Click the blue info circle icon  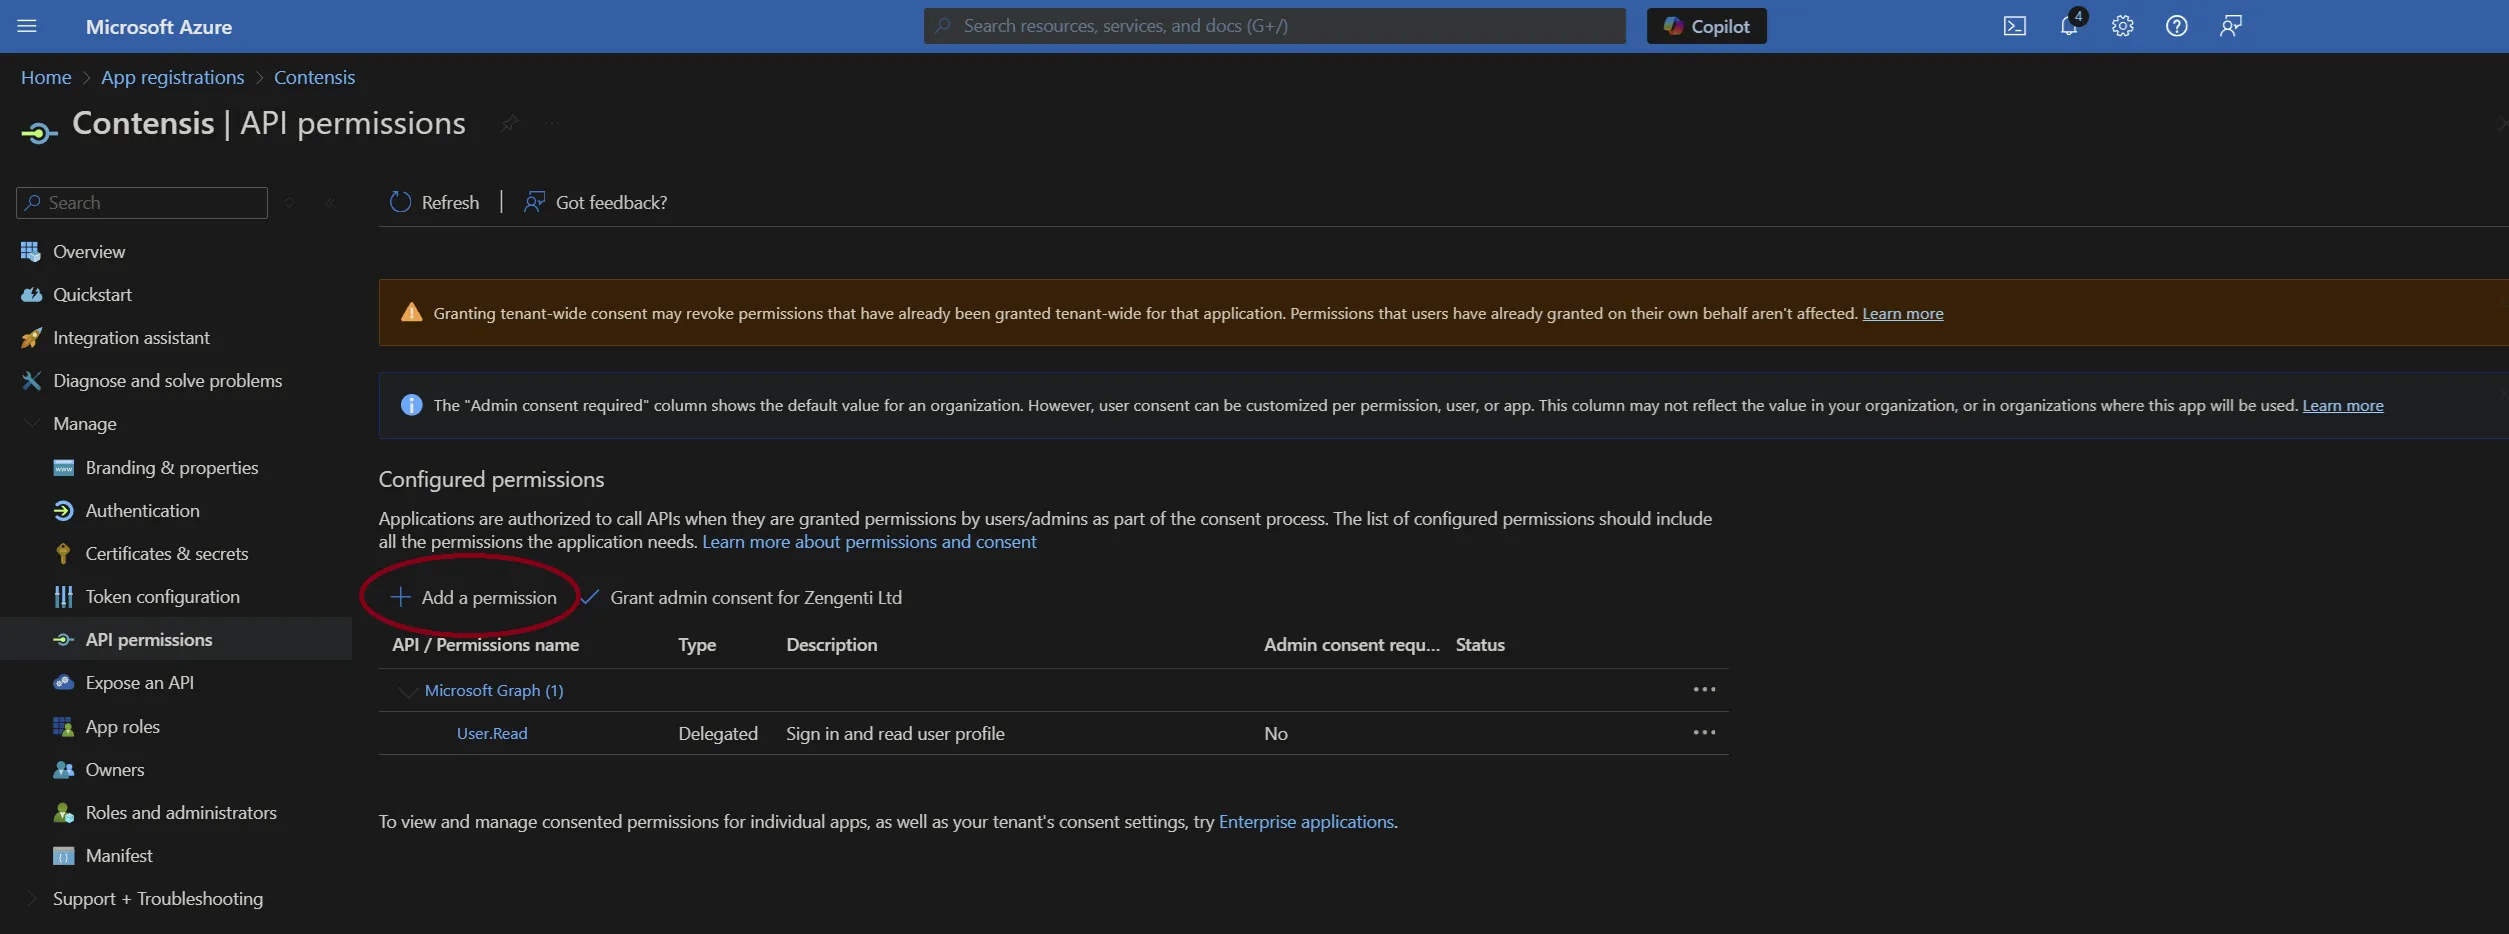[x=411, y=404]
